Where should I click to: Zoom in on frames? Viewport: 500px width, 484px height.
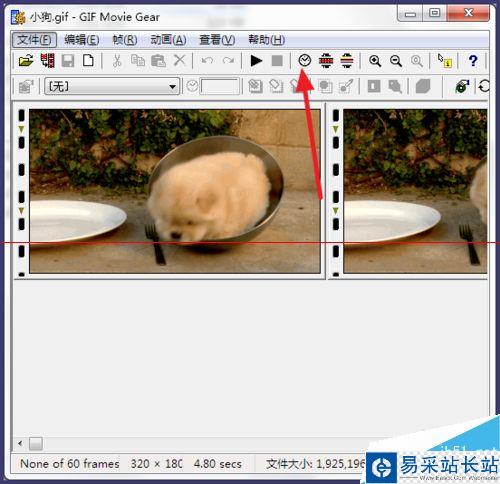(375, 61)
